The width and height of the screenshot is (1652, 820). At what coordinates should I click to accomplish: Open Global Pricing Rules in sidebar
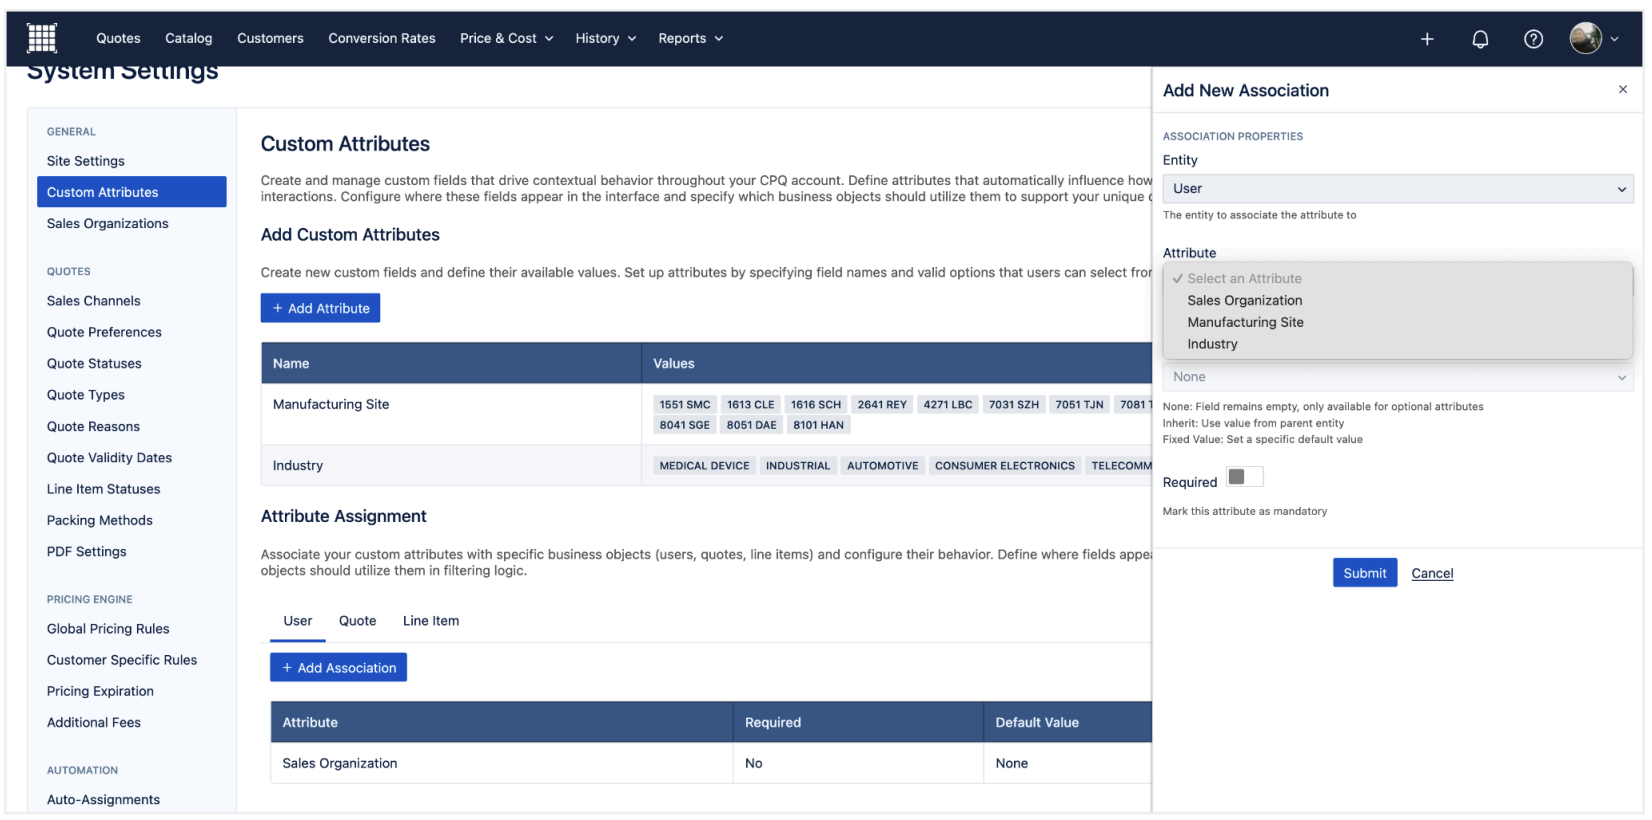[x=108, y=629]
